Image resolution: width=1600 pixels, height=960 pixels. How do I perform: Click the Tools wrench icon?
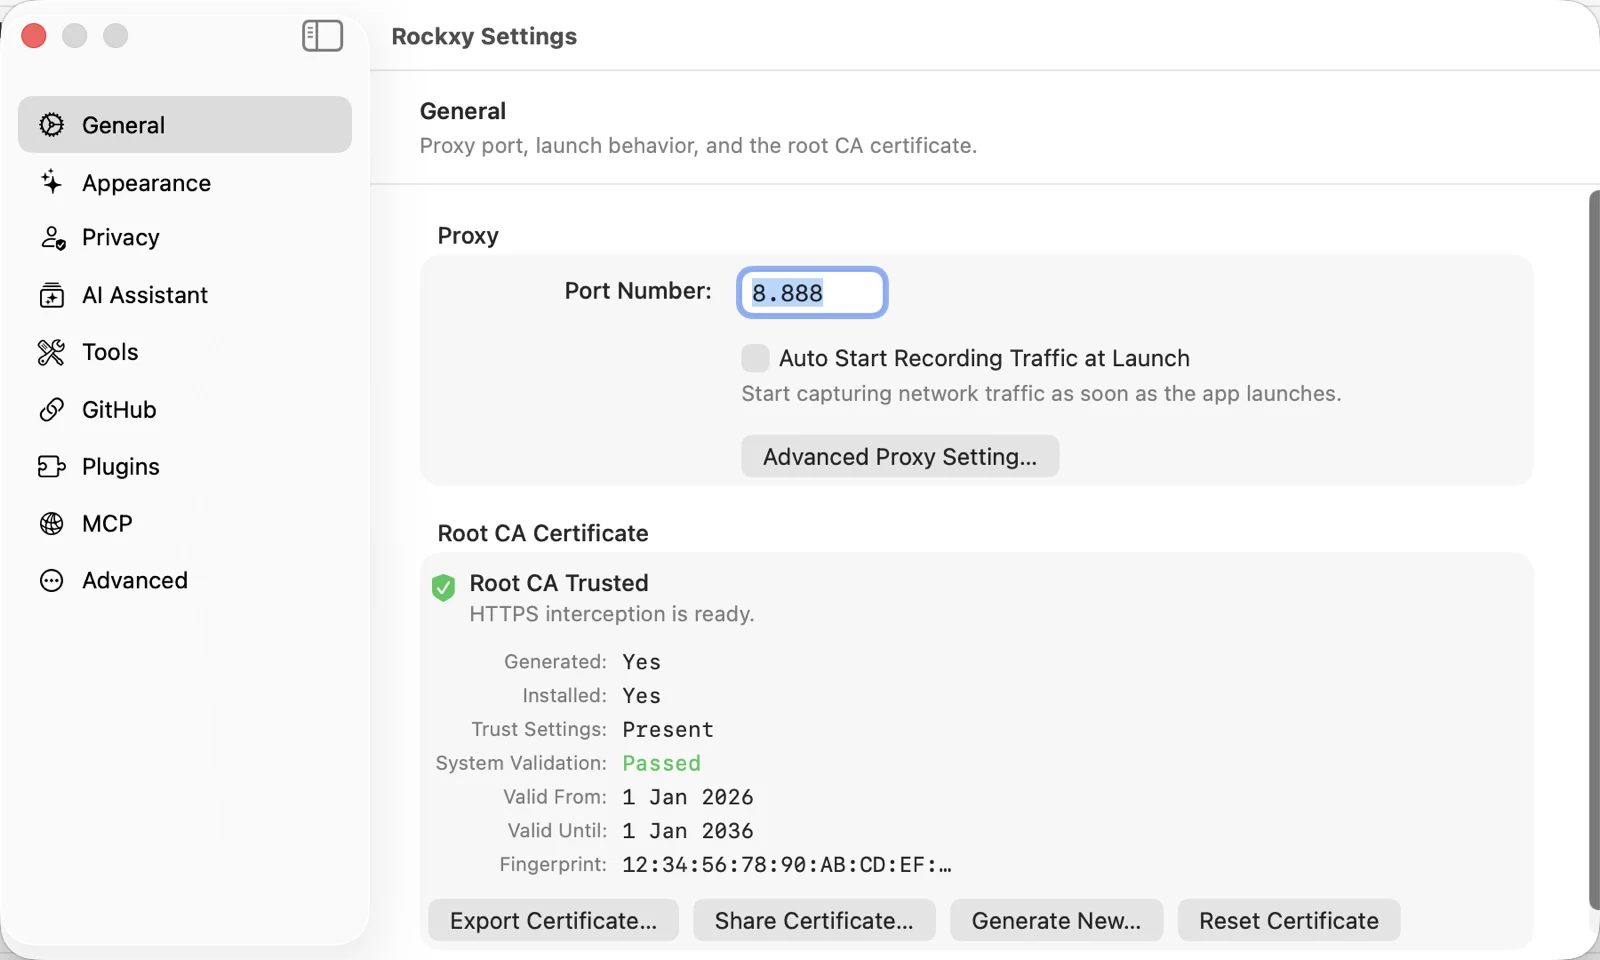pyautogui.click(x=51, y=352)
